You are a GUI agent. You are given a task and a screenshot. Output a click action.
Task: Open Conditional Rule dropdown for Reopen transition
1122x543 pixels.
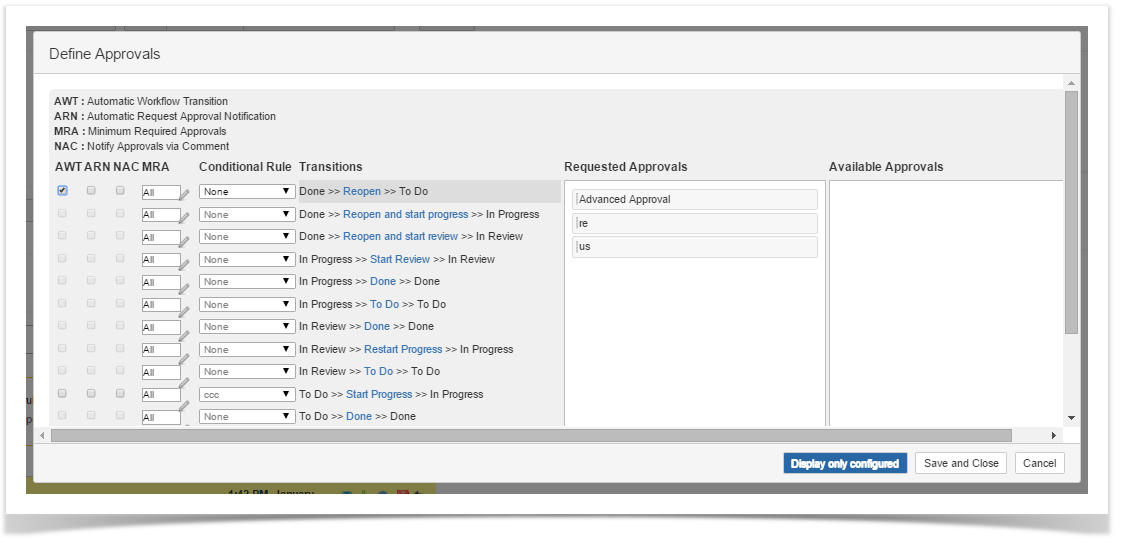coord(246,191)
